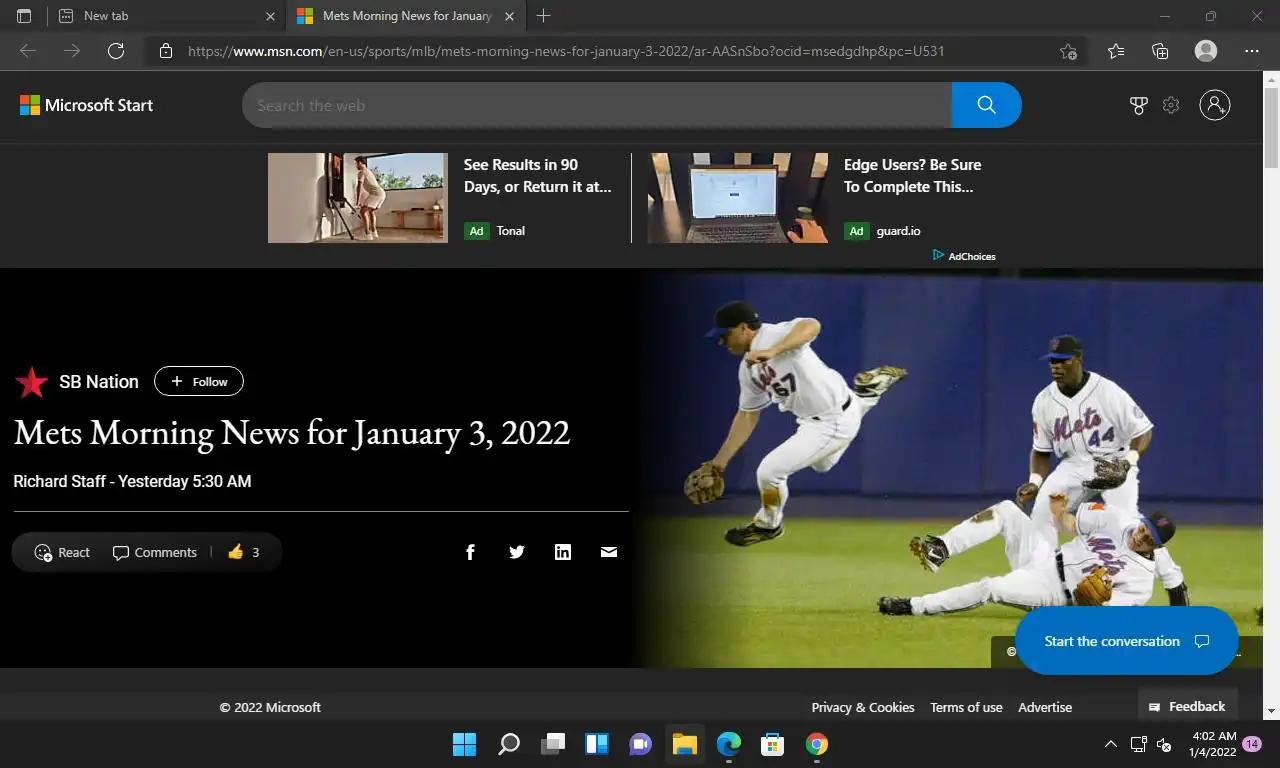Click the SB Nation publisher name
Image resolution: width=1280 pixels, height=768 pixels.
[99, 381]
